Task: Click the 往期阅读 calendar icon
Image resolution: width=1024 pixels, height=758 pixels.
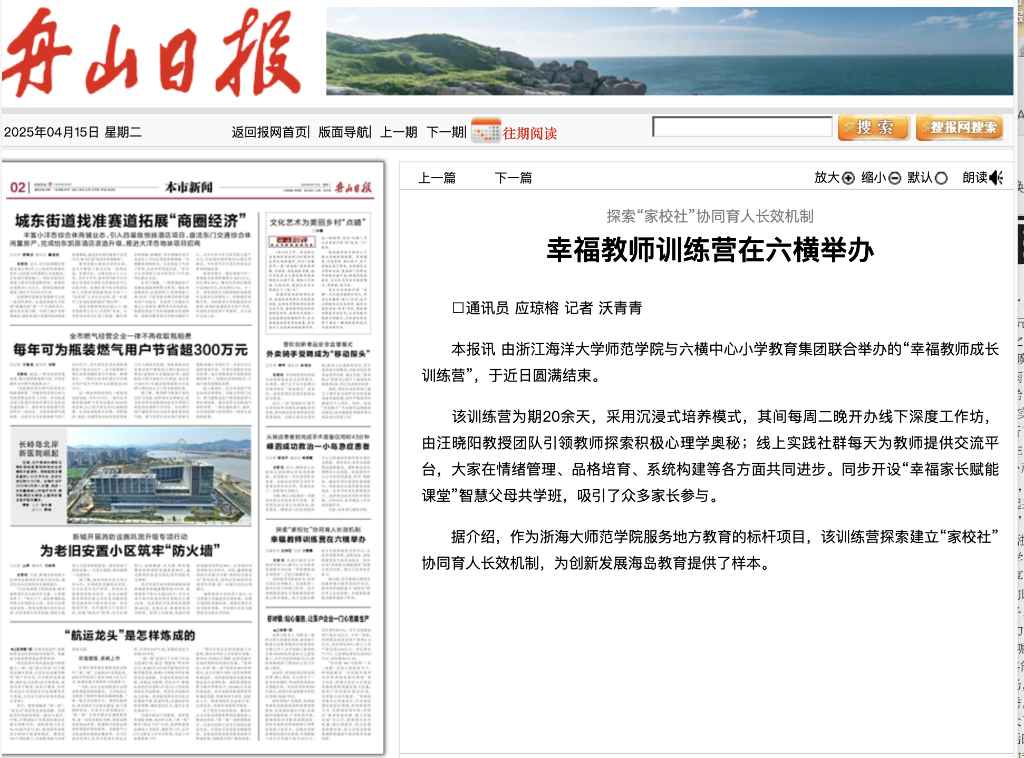Action: [x=486, y=130]
